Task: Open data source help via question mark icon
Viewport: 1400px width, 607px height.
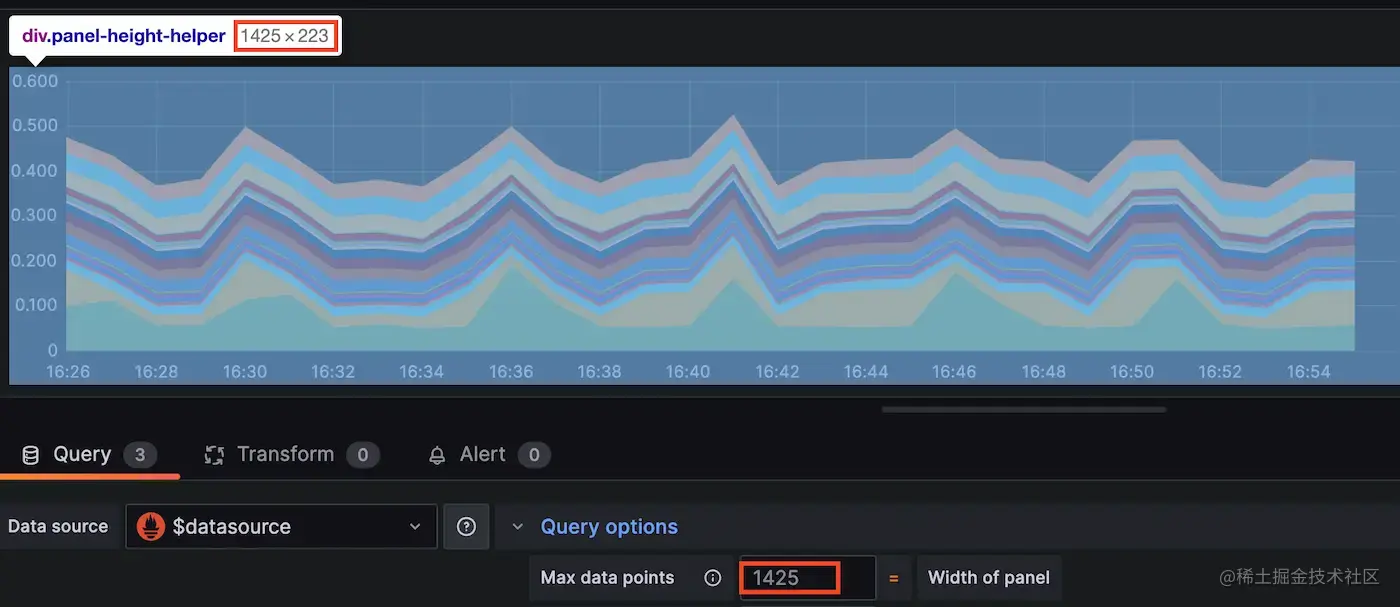Action: click(466, 526)
